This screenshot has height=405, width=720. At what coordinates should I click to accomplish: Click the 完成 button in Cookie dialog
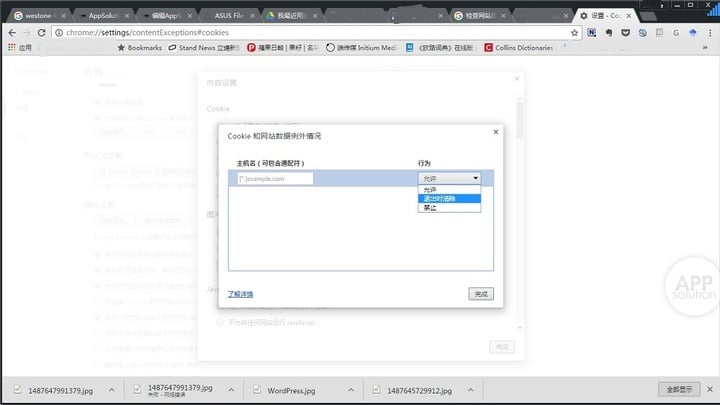click(481, 294)
